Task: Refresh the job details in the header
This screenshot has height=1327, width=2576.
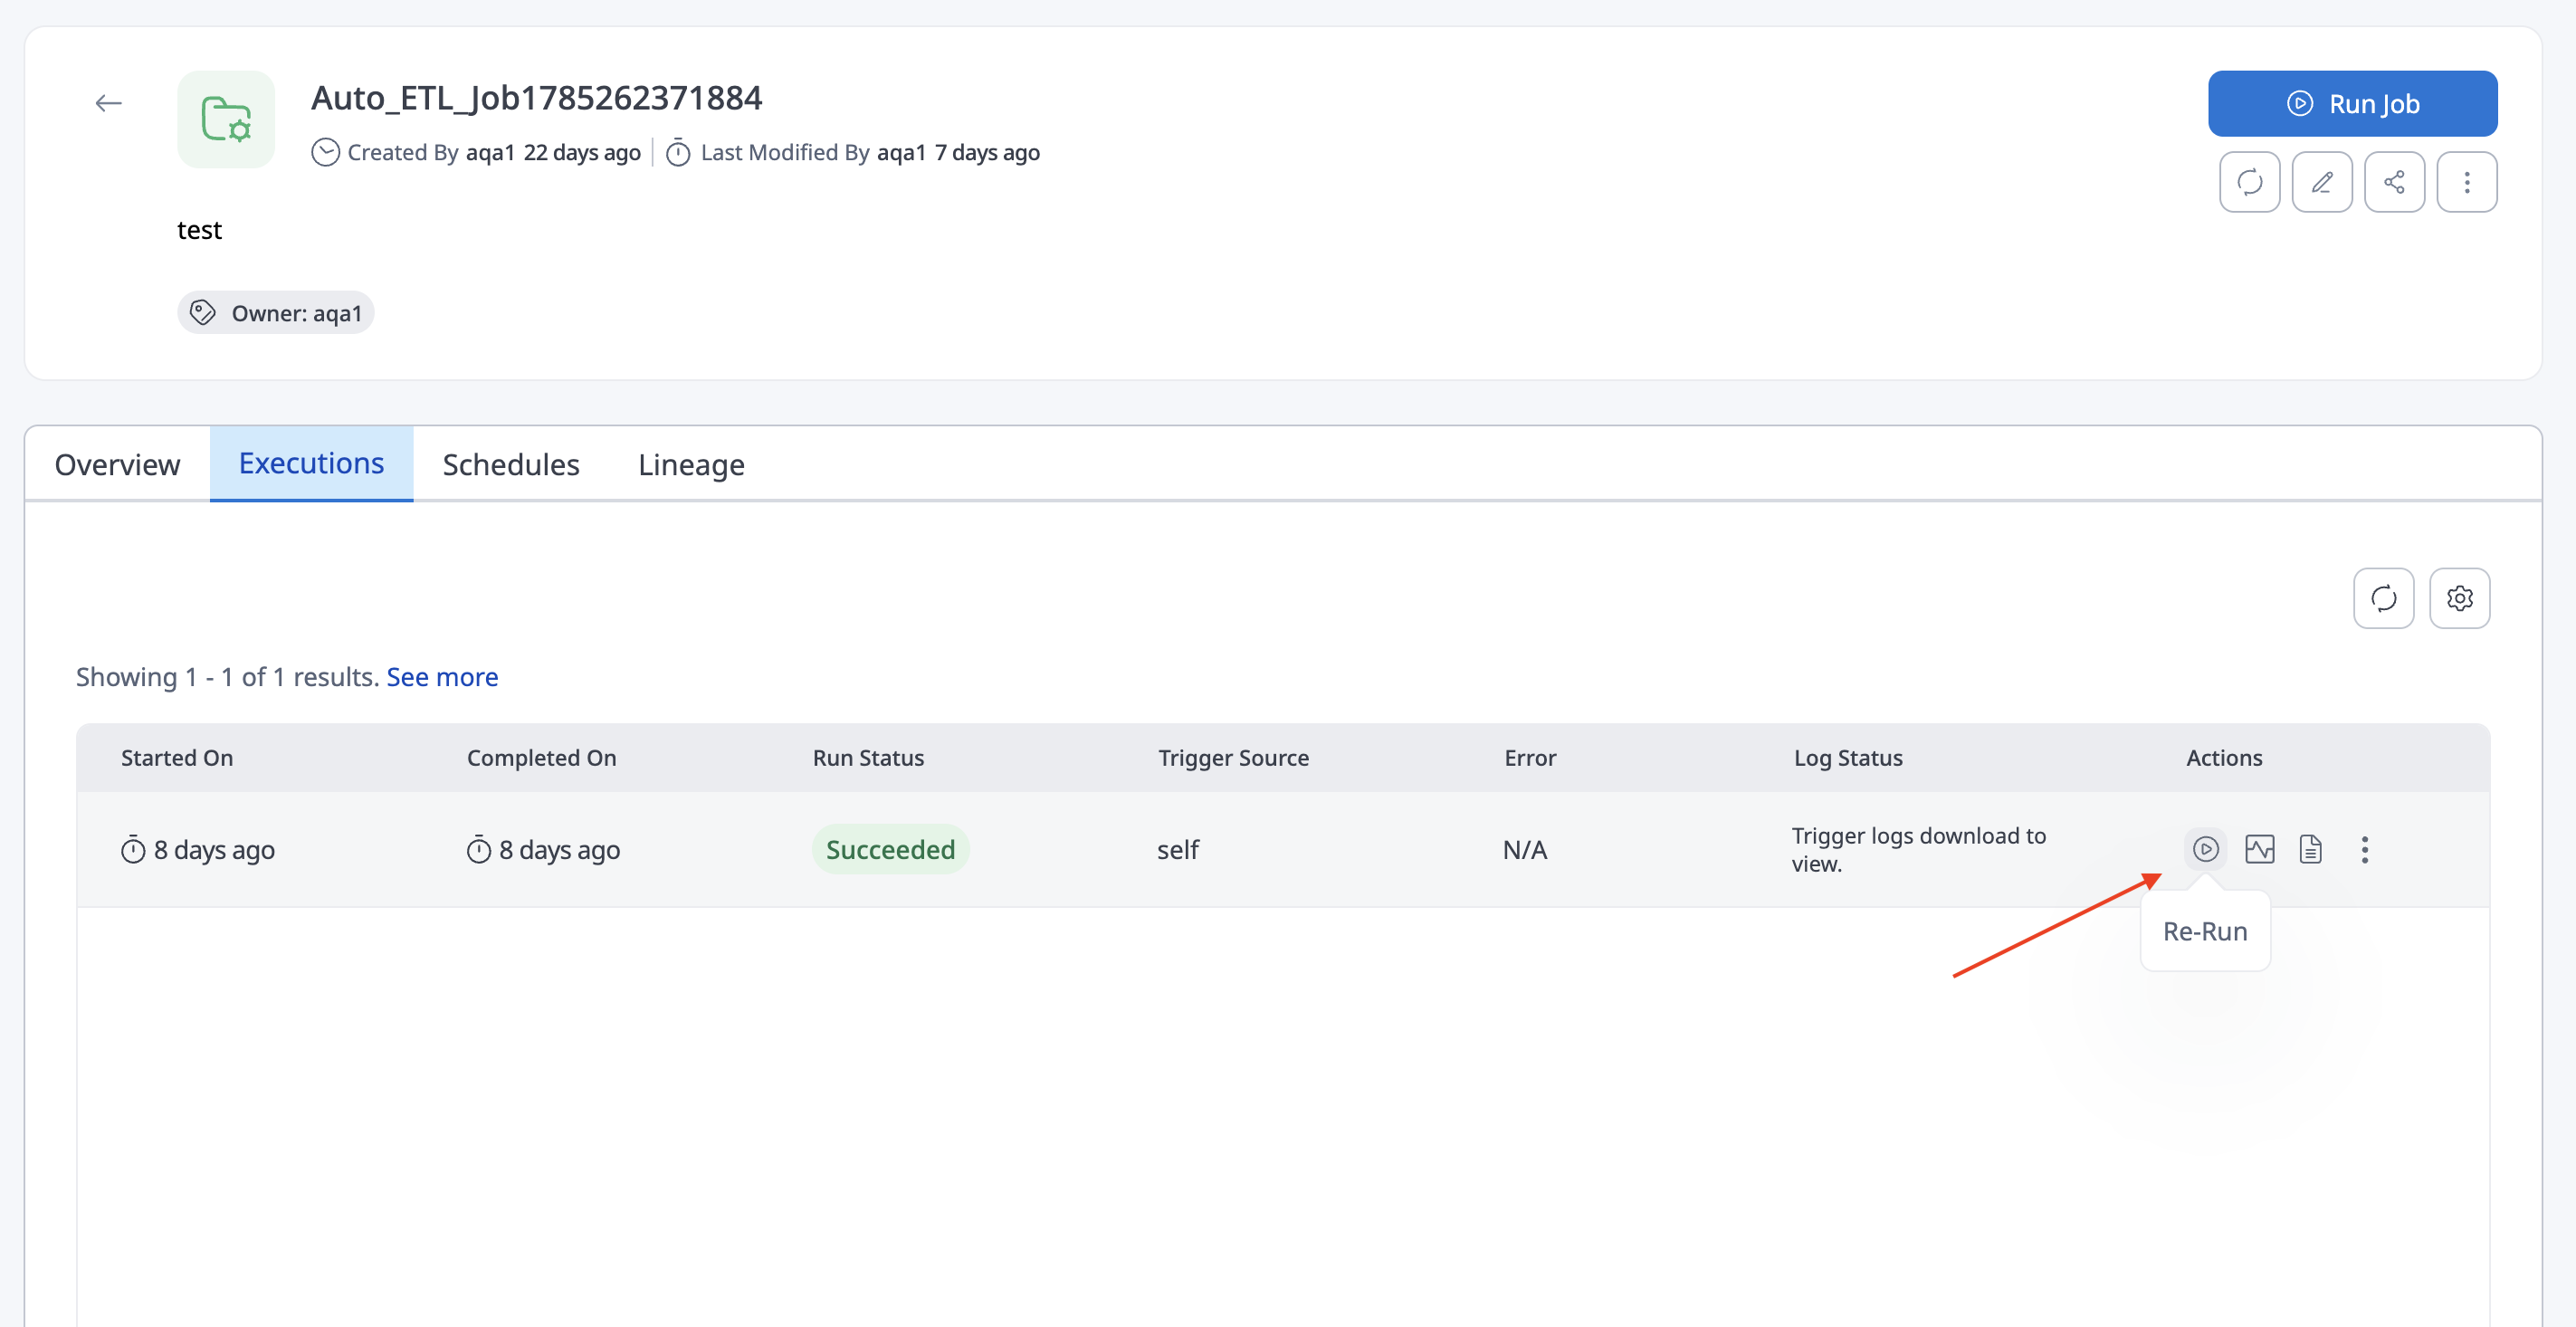Action: pos(2249,182)
